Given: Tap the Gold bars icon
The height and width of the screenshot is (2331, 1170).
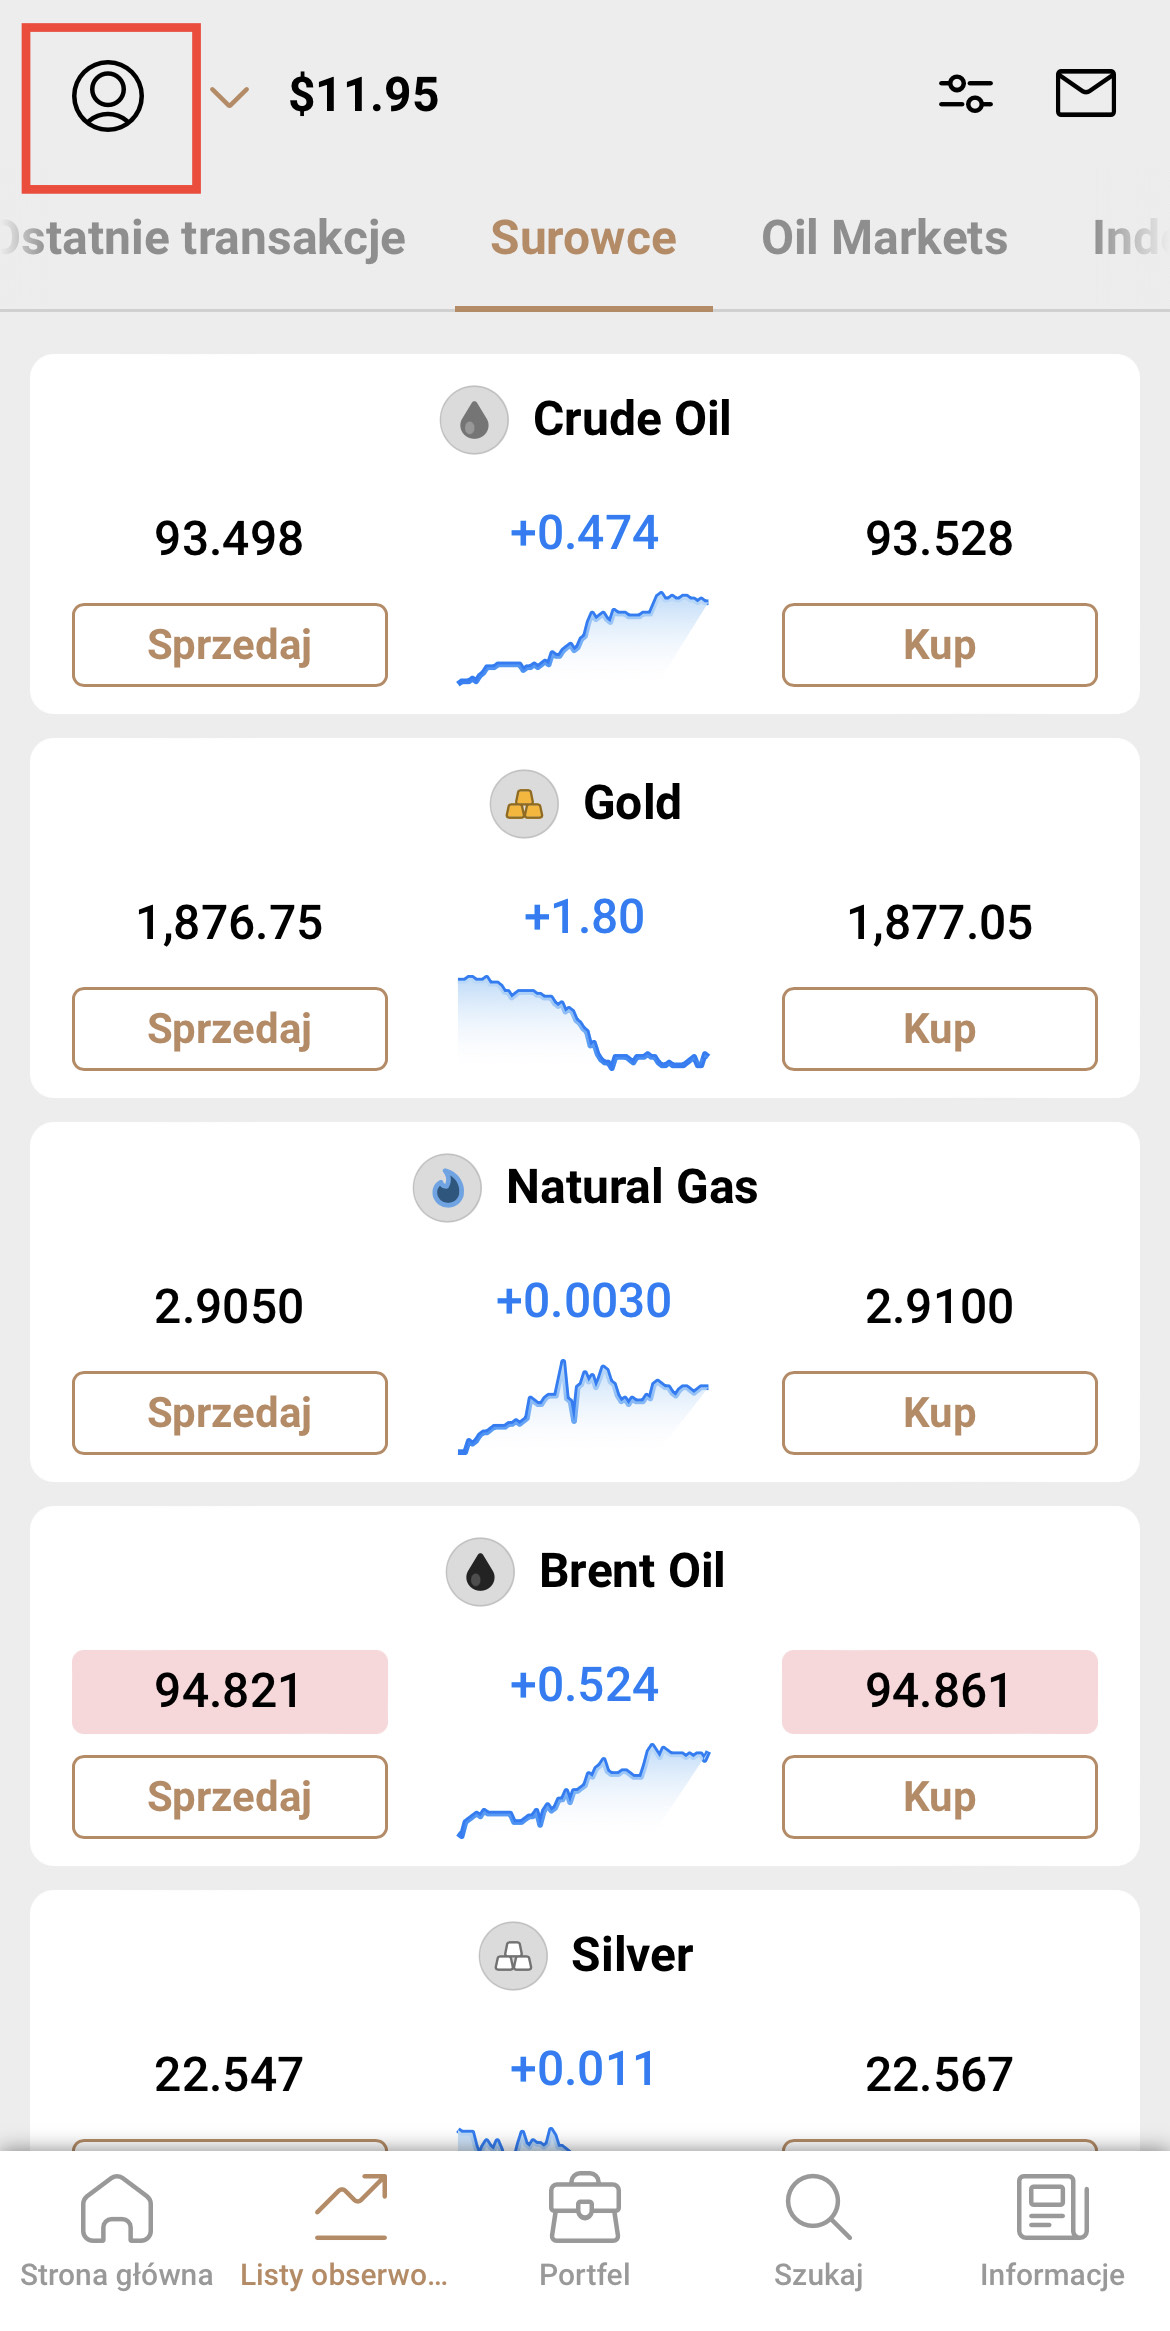Looking at the screenshot, I should pyautogui.click(x=524, y=804).
